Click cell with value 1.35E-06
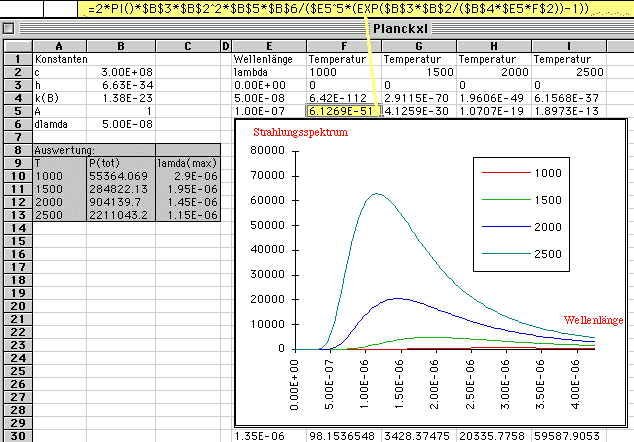This screenshot has width=634, height=442. click(269, 436)
